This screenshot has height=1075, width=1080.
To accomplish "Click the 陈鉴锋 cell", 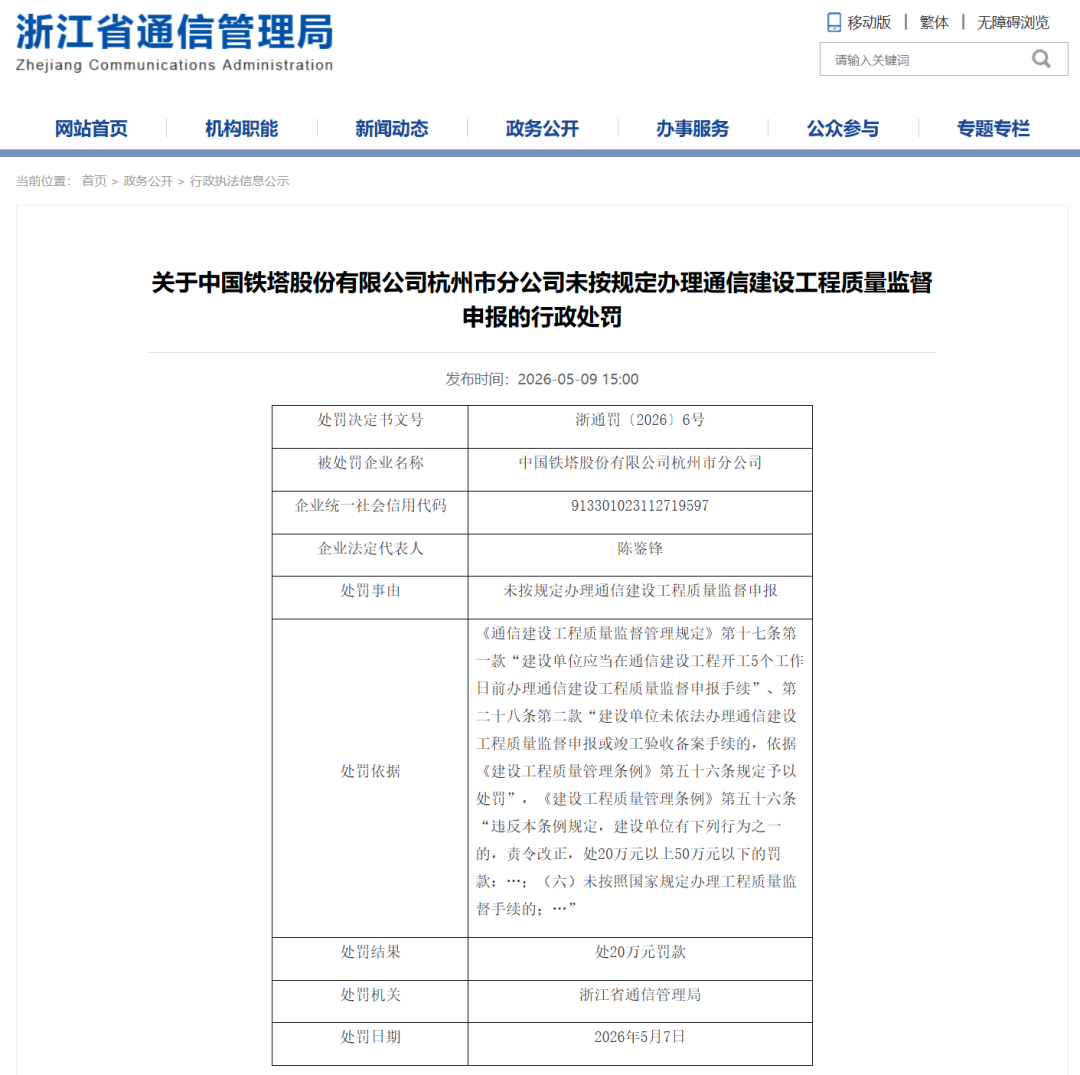I will click(x=640, y=555).
